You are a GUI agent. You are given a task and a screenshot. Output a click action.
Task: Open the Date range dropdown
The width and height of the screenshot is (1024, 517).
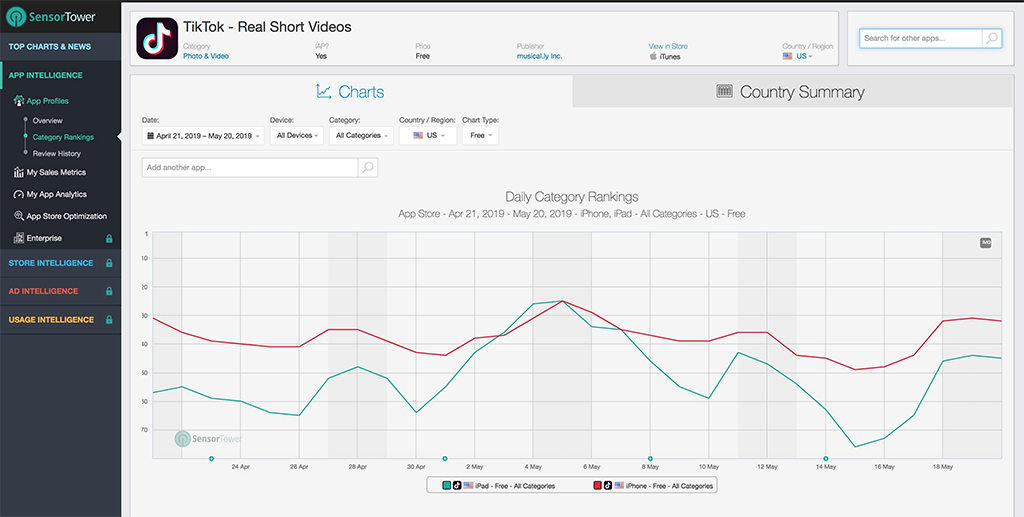click(x=203, y=135)
